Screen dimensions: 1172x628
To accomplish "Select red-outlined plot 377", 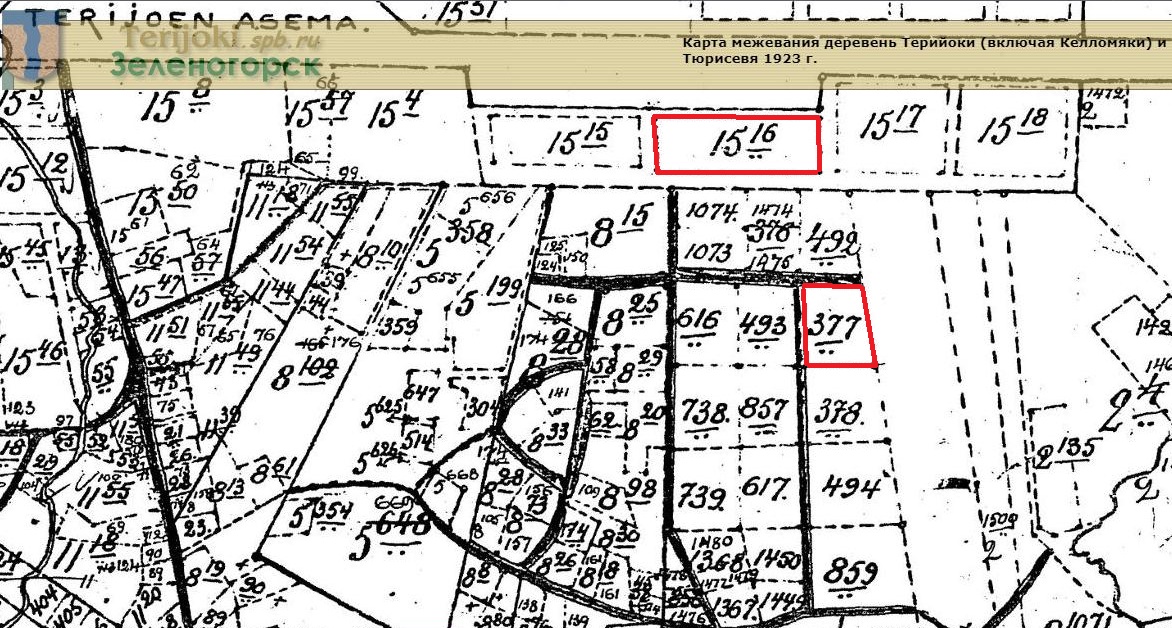I will click(x=840, y=326).
